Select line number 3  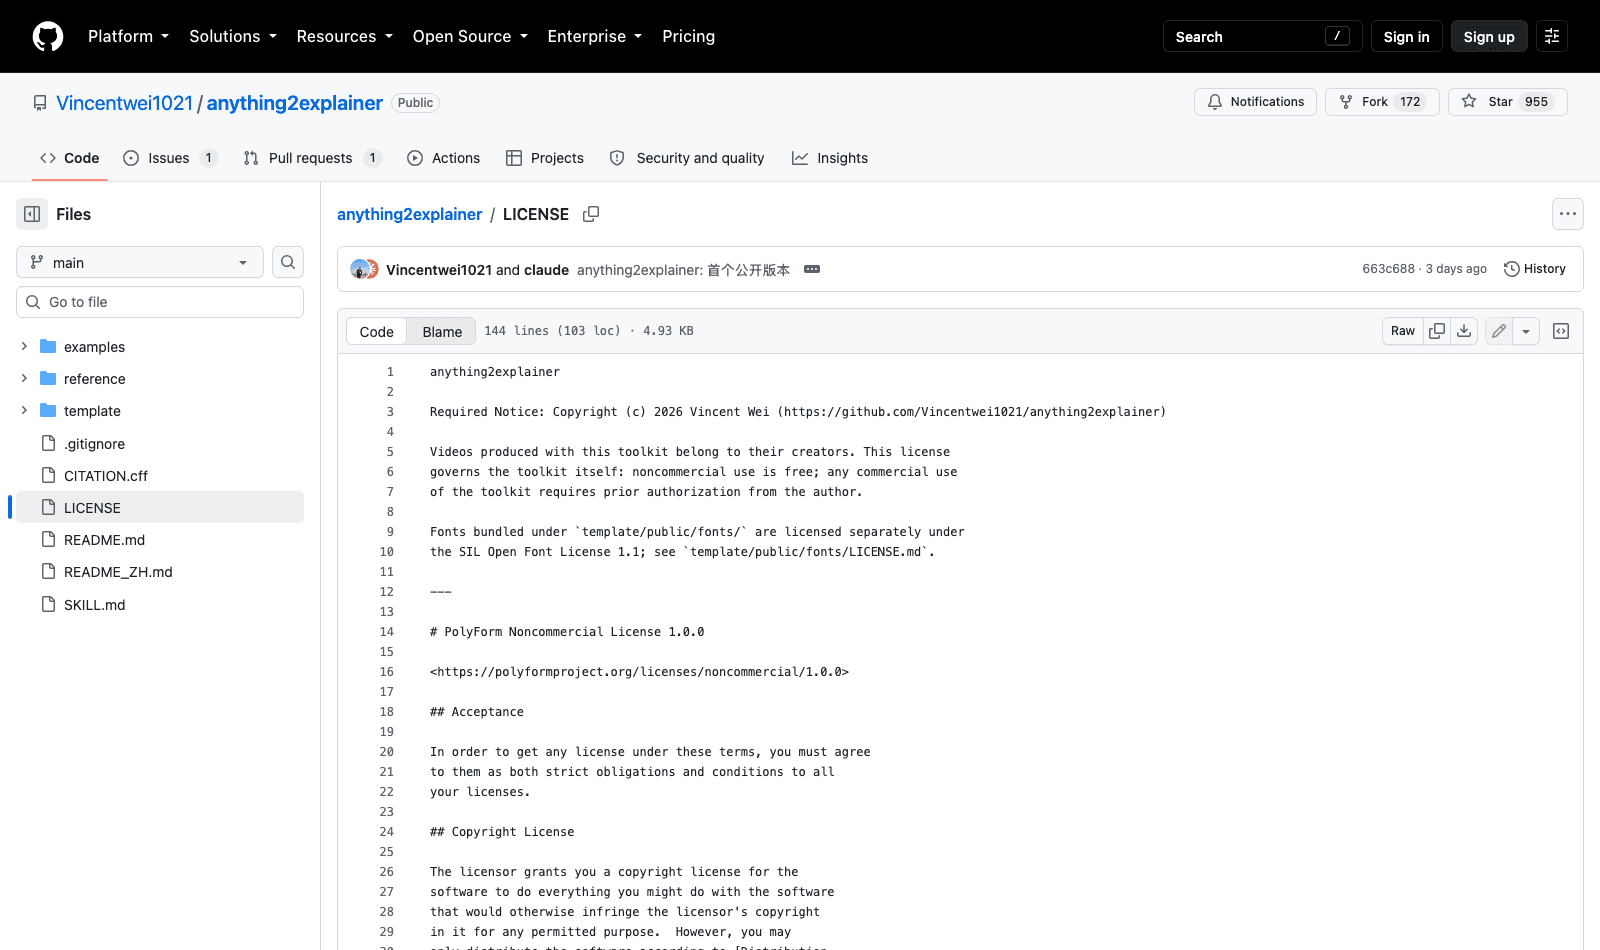(390, 412)
